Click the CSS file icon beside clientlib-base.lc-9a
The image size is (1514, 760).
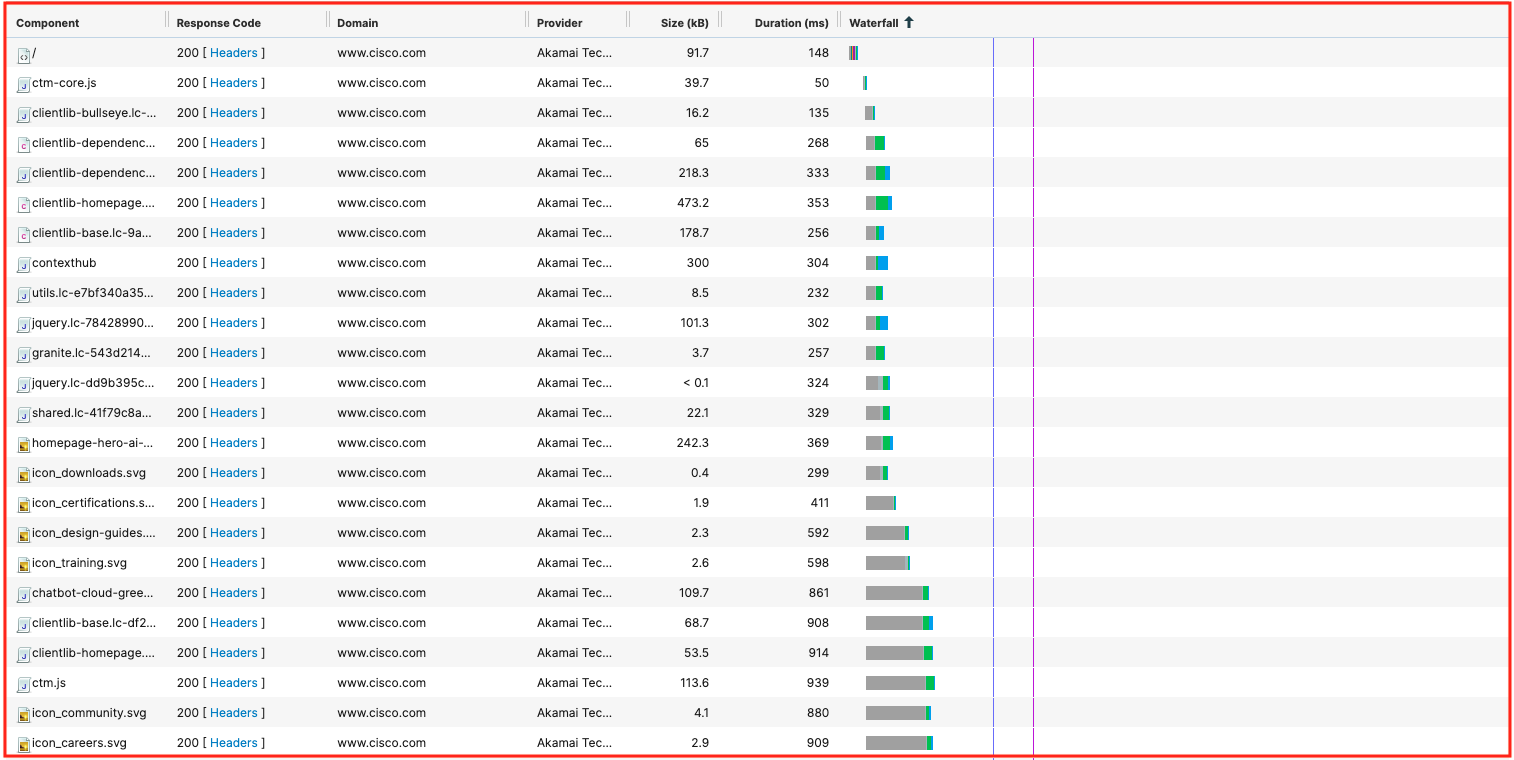(24, 234)
